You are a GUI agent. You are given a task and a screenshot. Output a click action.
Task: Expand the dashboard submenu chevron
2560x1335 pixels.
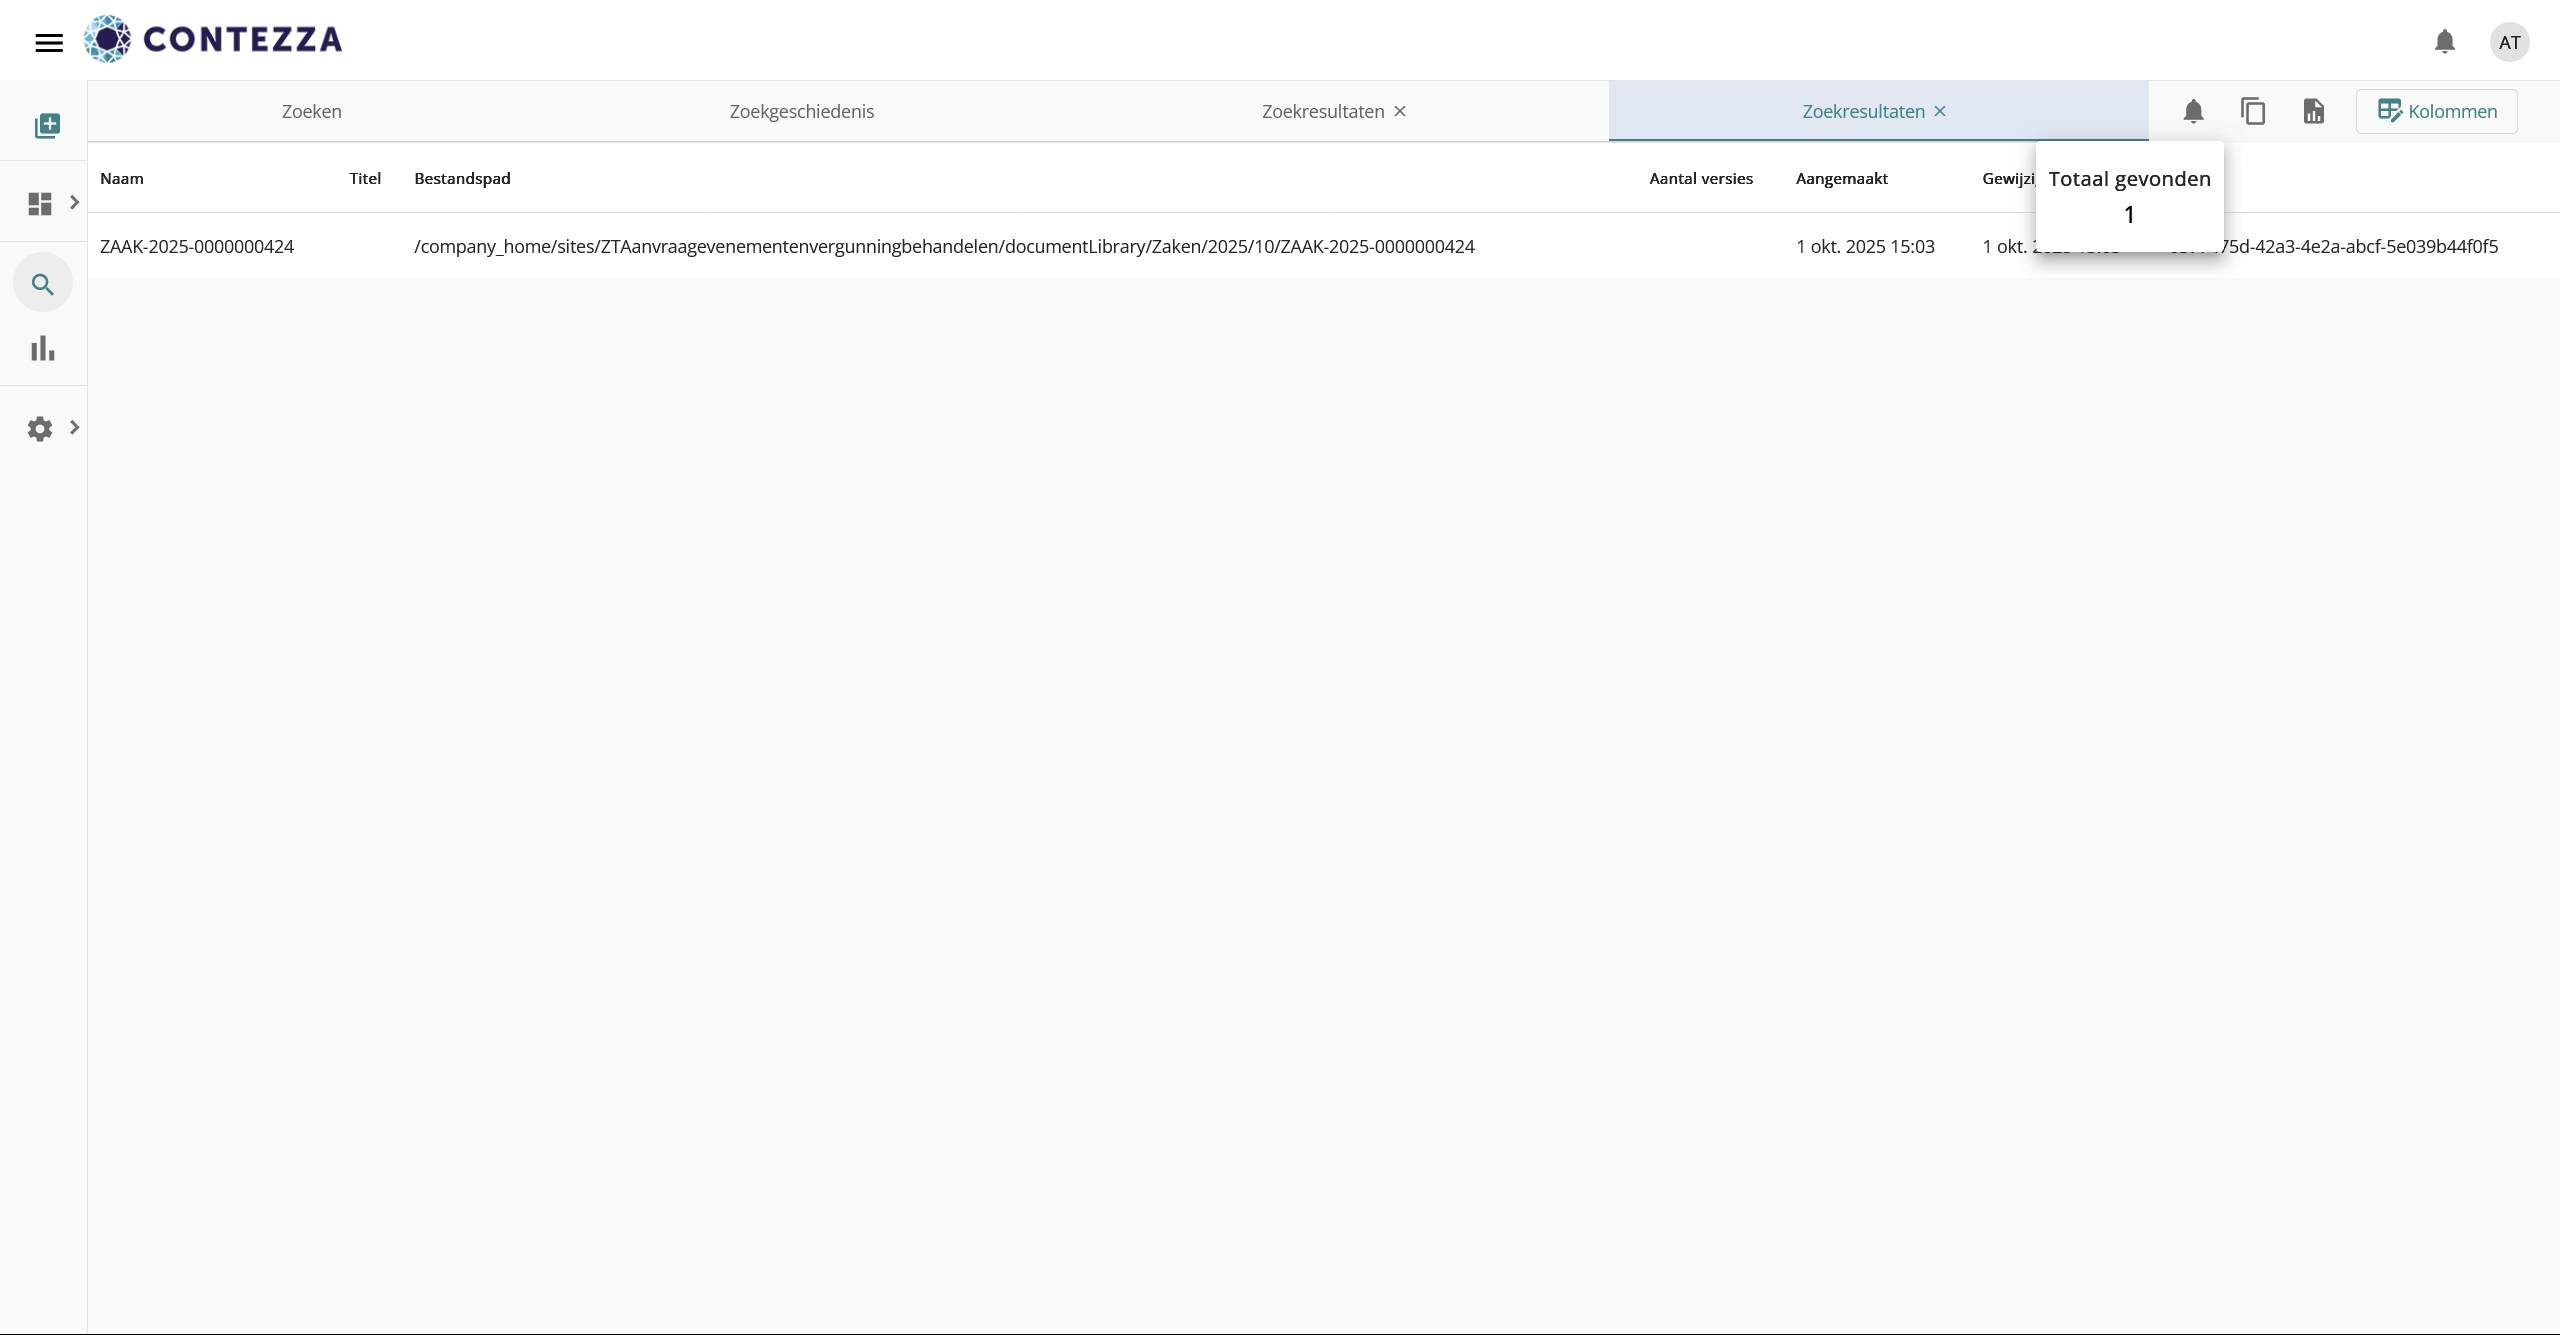(x=74, y=203)
